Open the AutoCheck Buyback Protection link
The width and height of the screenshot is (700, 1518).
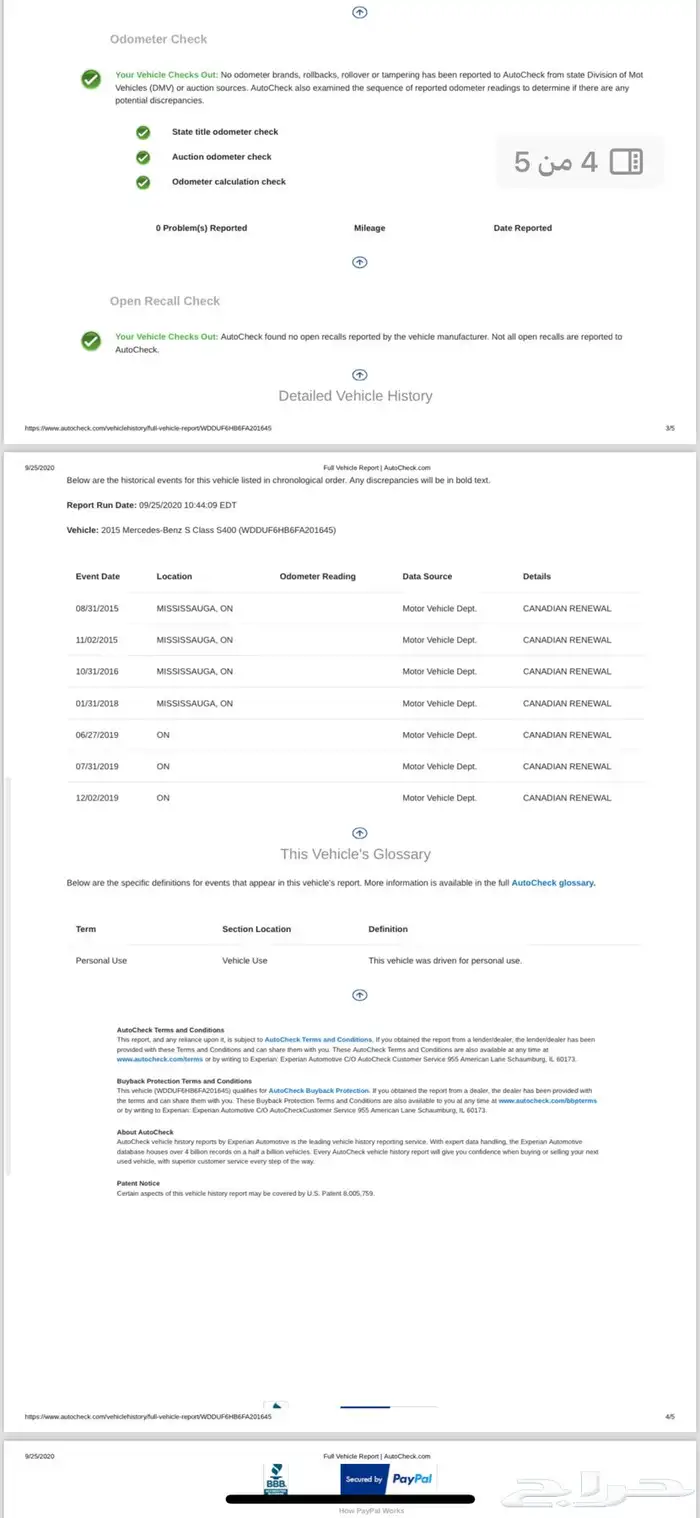pyautogui.click(x=319, y=1090)
